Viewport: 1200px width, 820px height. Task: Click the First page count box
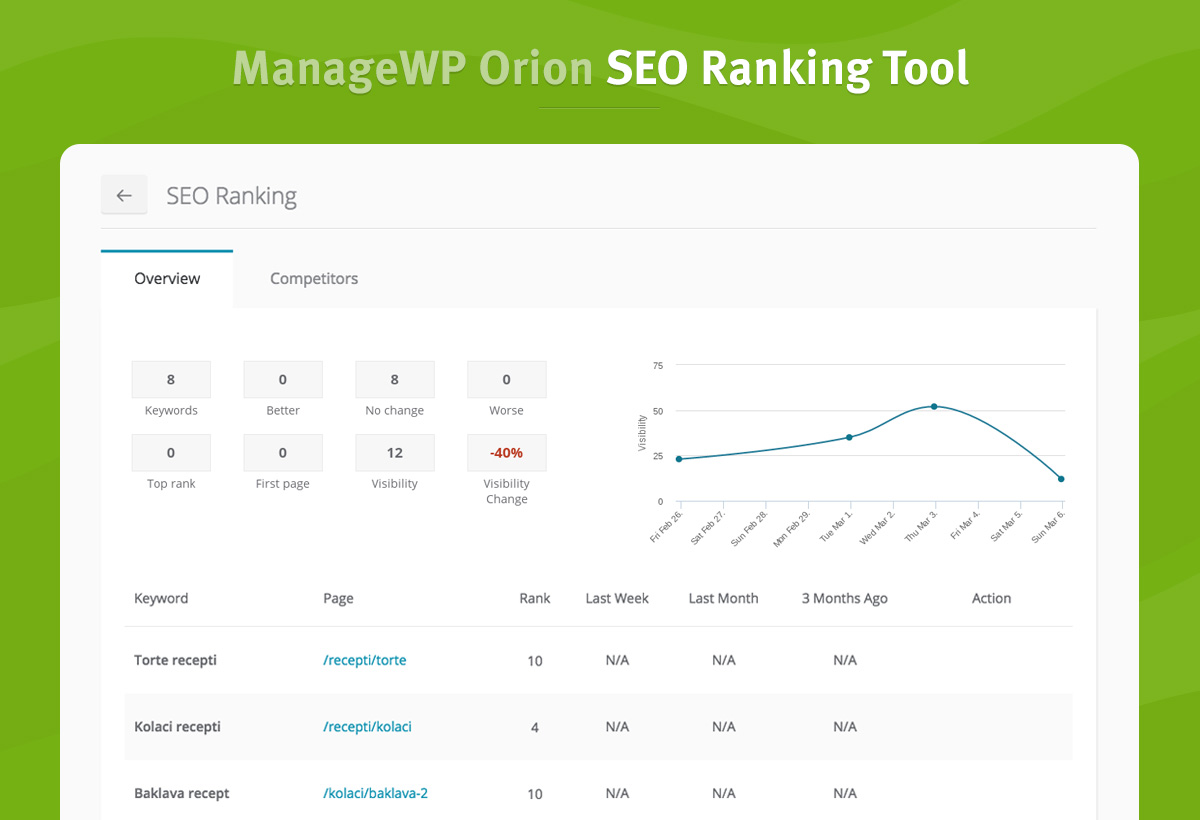point(283,453)
